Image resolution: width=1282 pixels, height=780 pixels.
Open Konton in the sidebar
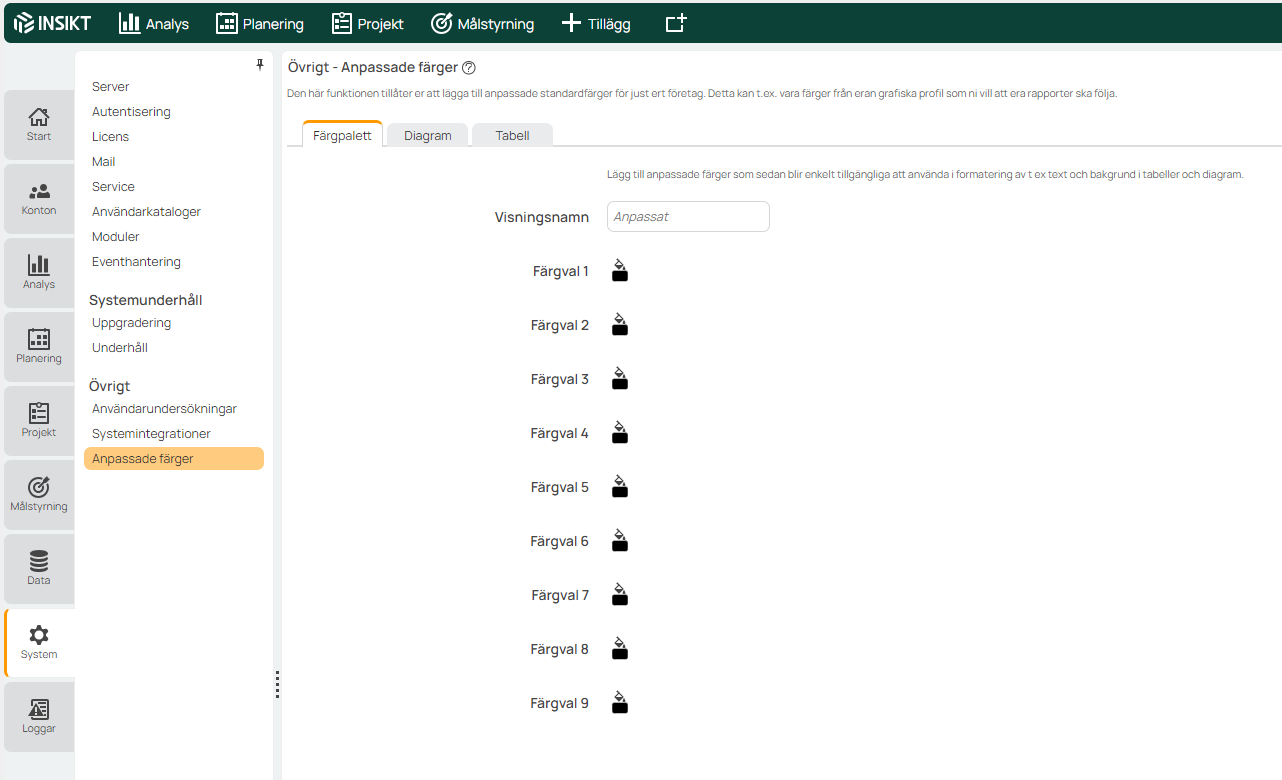coord(39,198)
